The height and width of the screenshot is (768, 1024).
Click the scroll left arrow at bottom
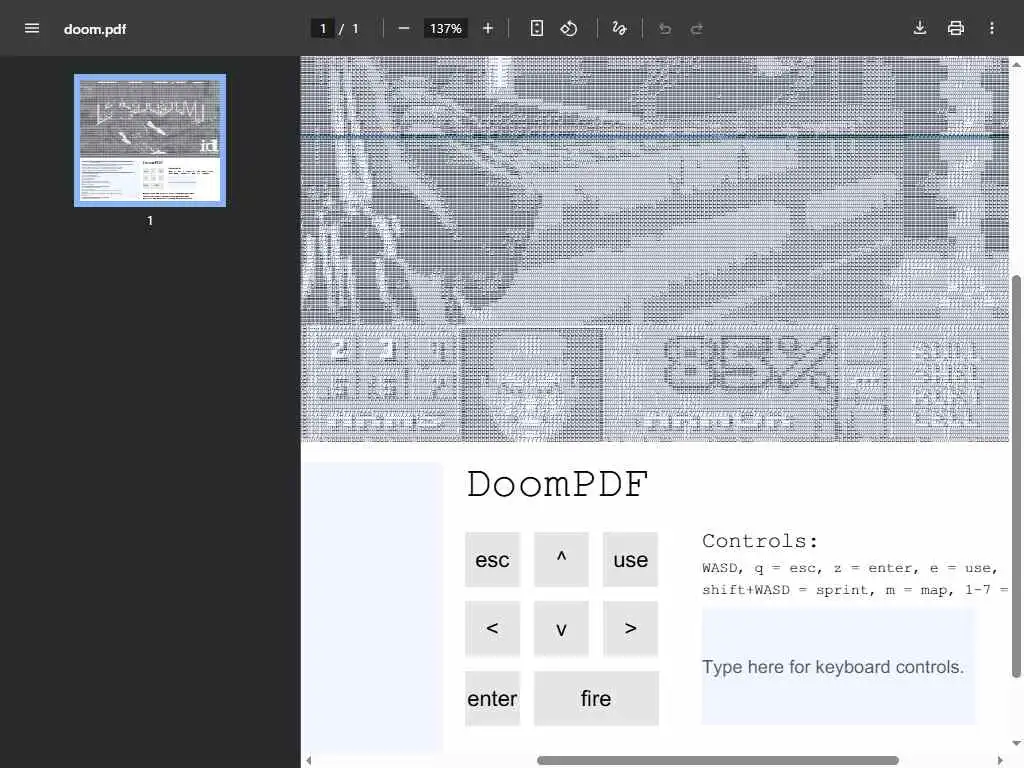pos(309,760)
